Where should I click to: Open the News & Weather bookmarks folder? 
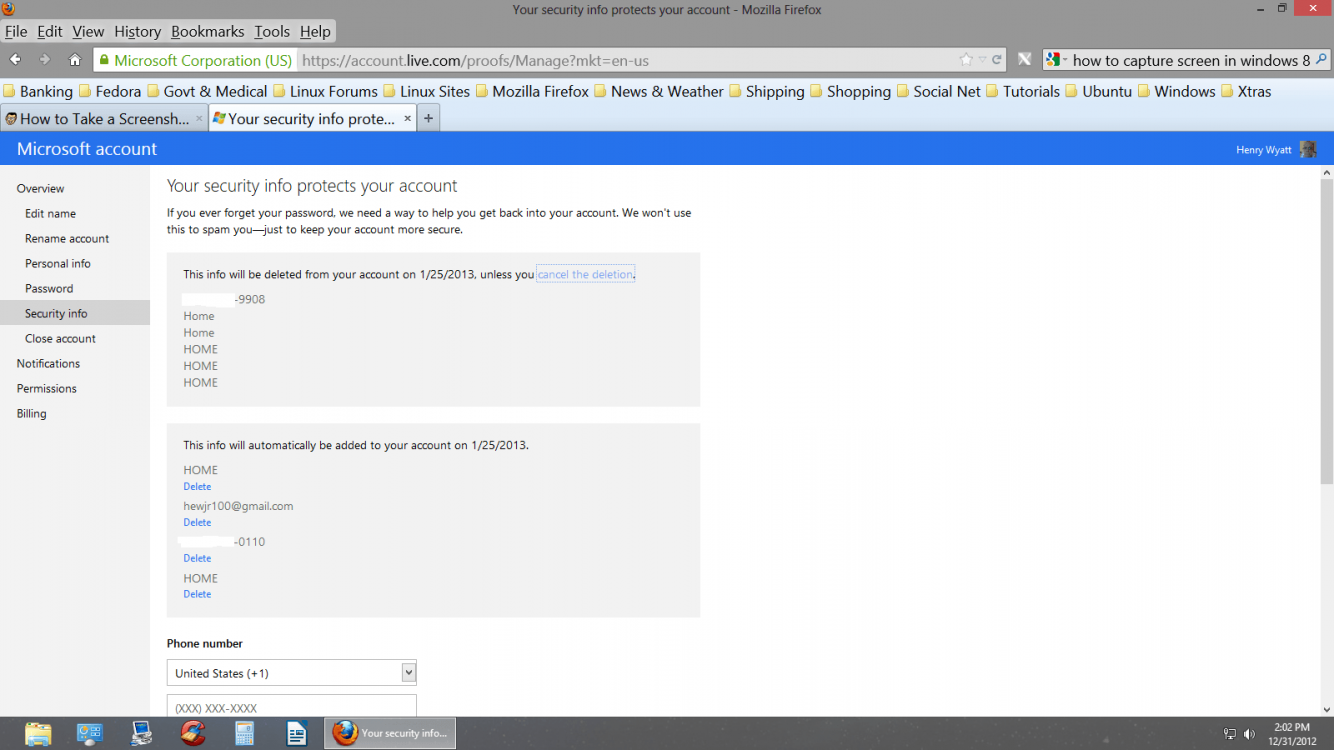point(658,91)
